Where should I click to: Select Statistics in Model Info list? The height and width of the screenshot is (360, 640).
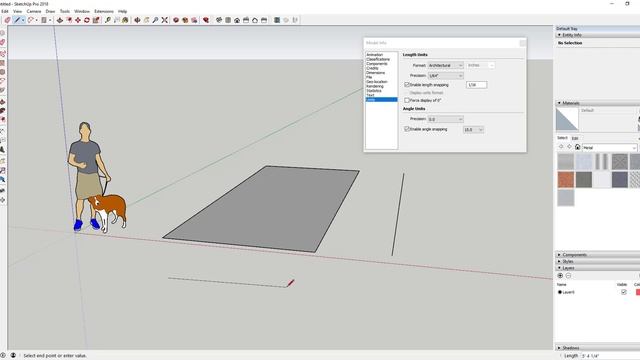tap(374, 91)
